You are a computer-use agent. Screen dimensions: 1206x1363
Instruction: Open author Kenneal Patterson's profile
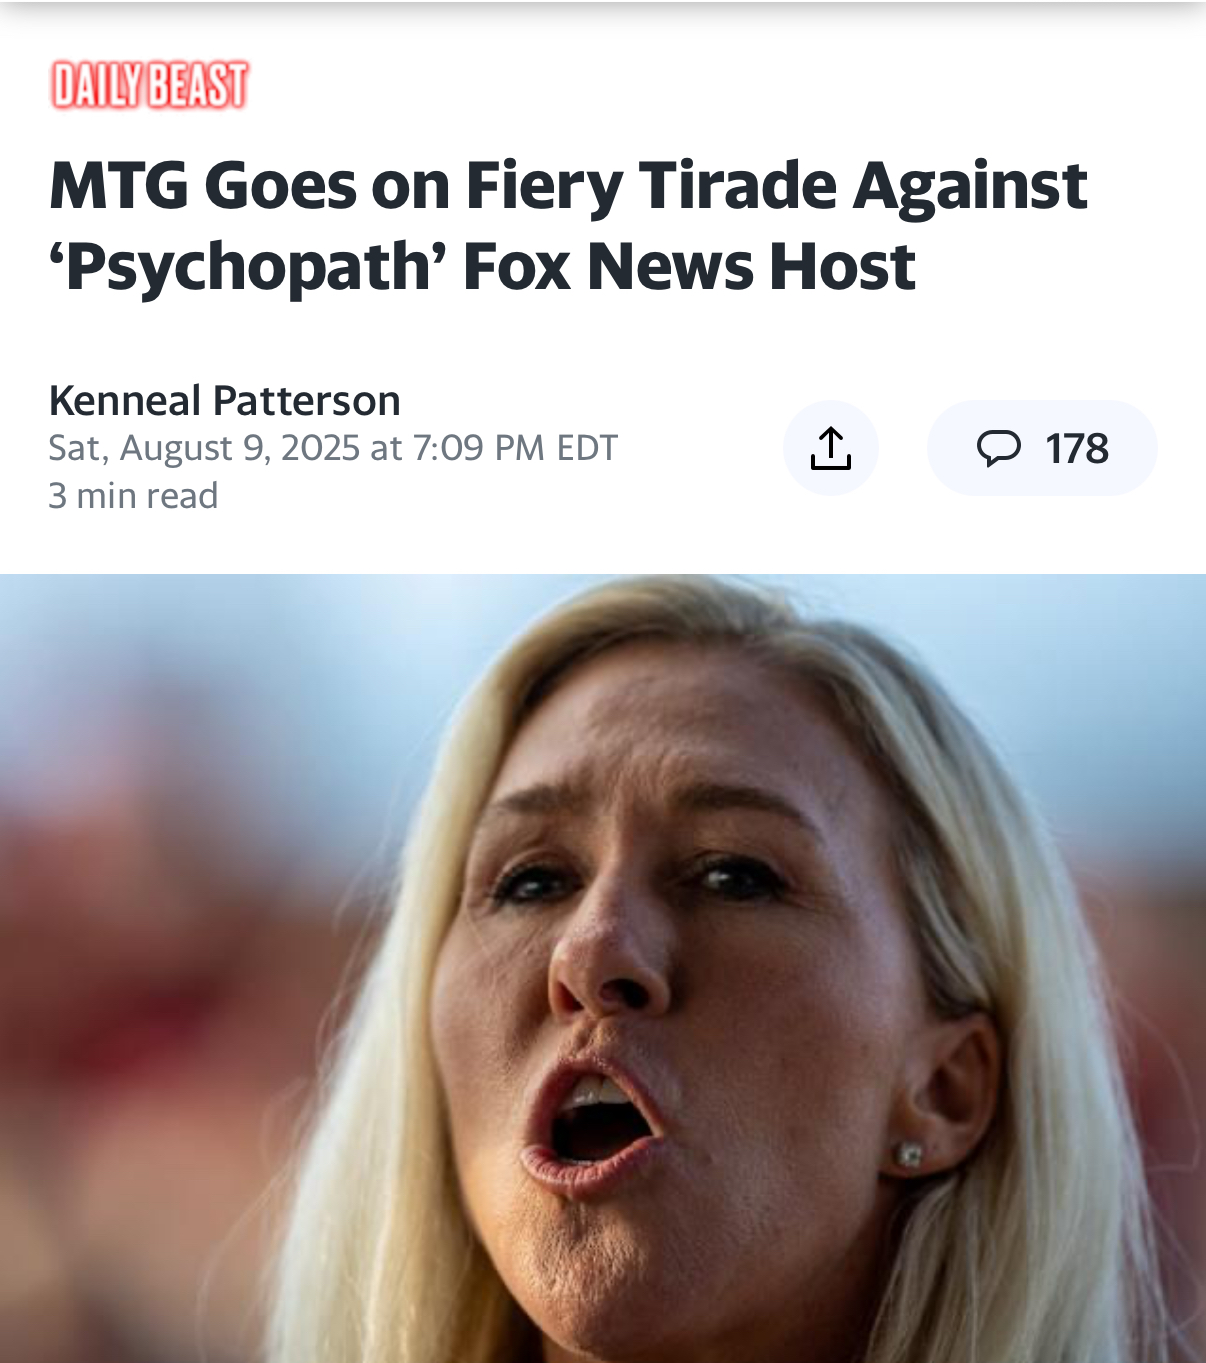pyautogui.click(x=225, y=400)
